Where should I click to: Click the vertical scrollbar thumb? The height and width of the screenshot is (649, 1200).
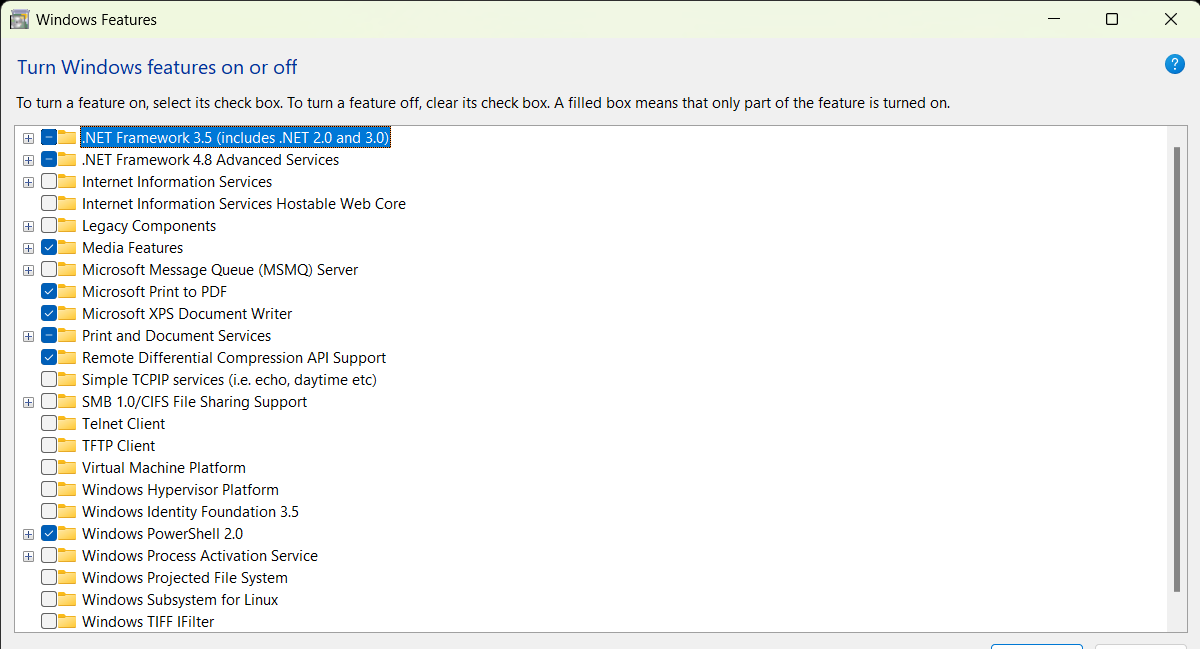(x=1176, y=368)
